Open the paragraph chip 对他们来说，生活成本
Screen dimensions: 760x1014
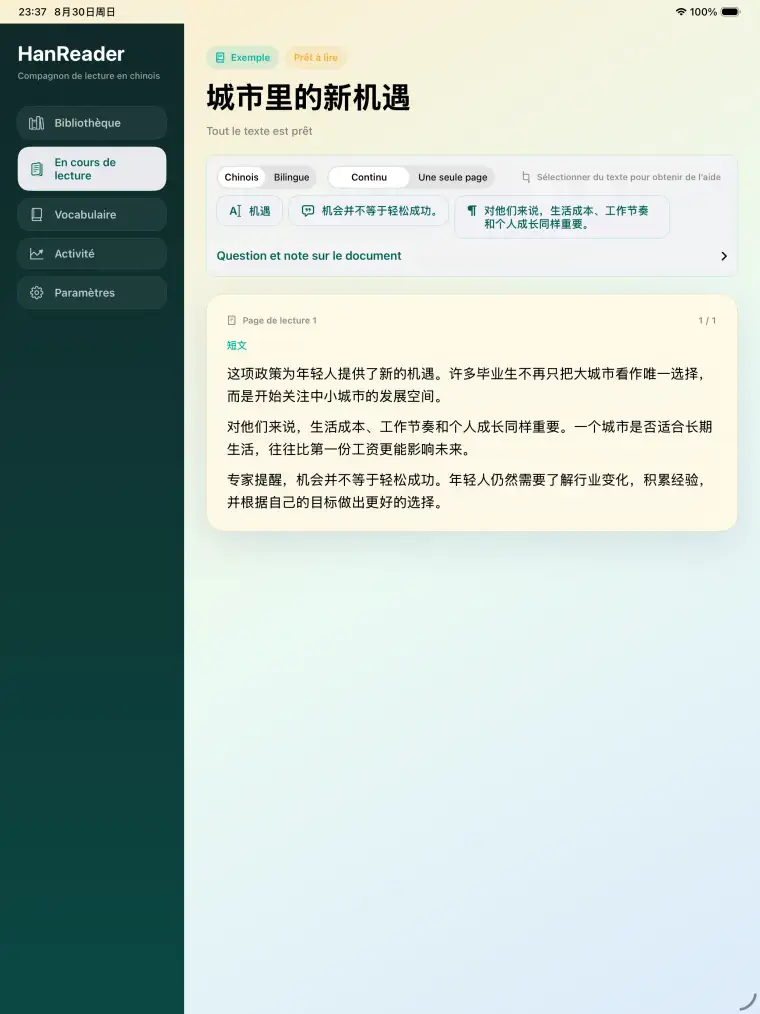point(562,217)
